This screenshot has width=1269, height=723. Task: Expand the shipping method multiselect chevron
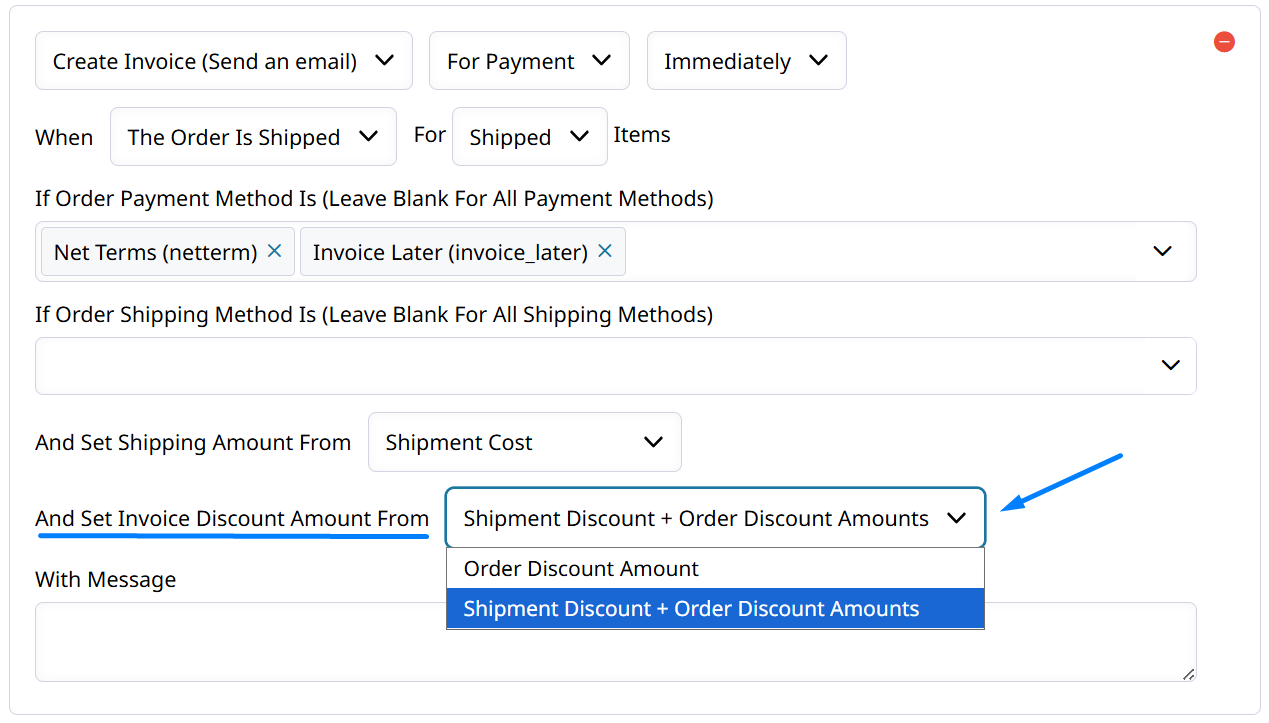point(1171,366)
